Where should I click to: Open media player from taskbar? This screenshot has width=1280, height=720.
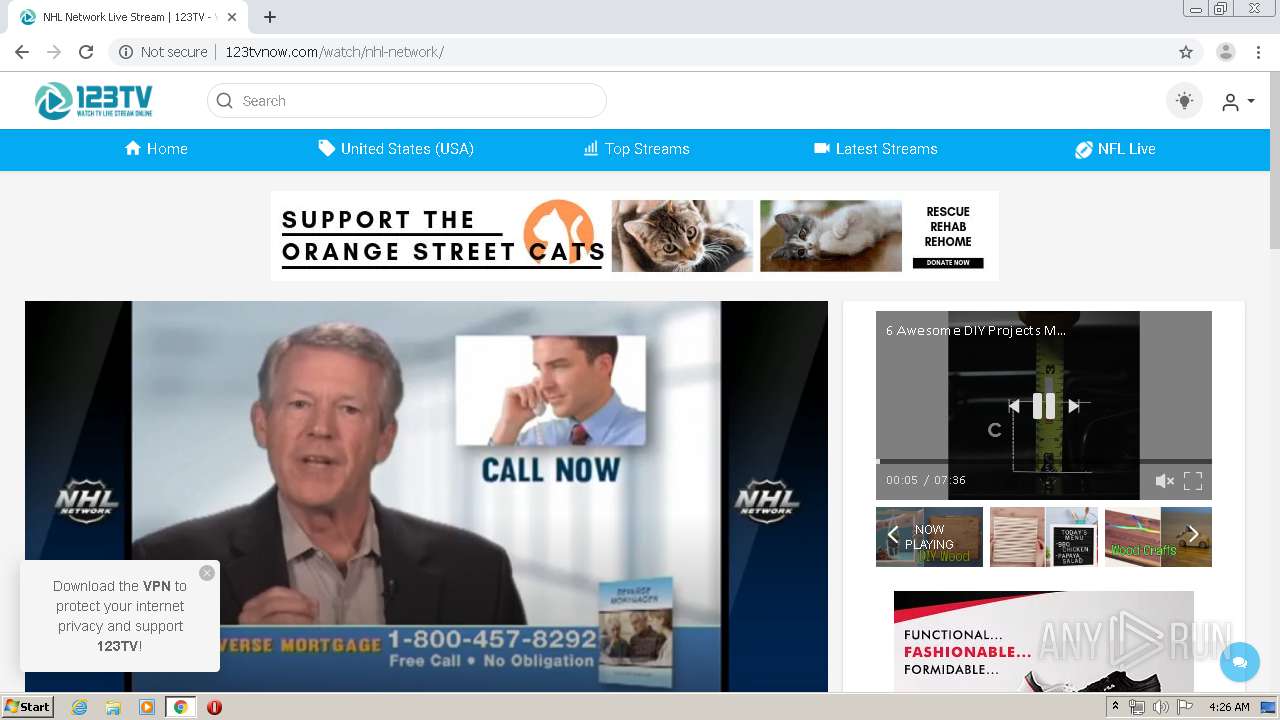(x=147, y=707)
